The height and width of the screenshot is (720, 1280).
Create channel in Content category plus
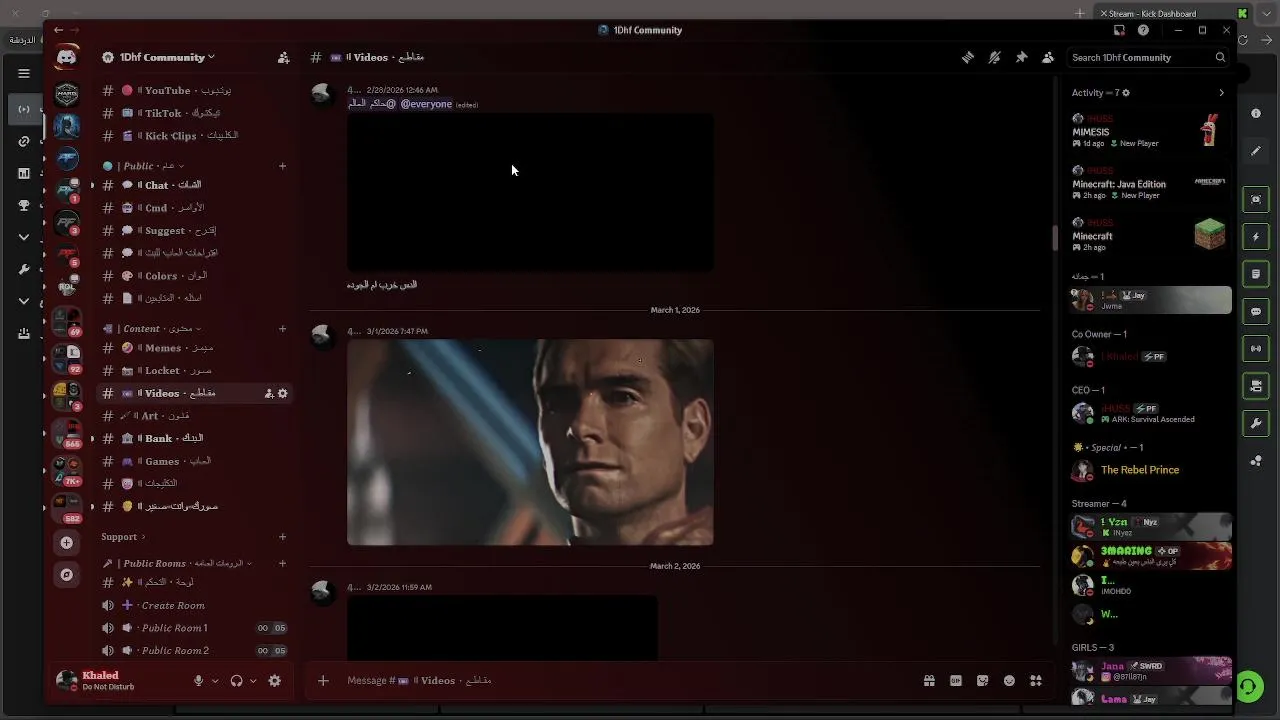point(282,329)
